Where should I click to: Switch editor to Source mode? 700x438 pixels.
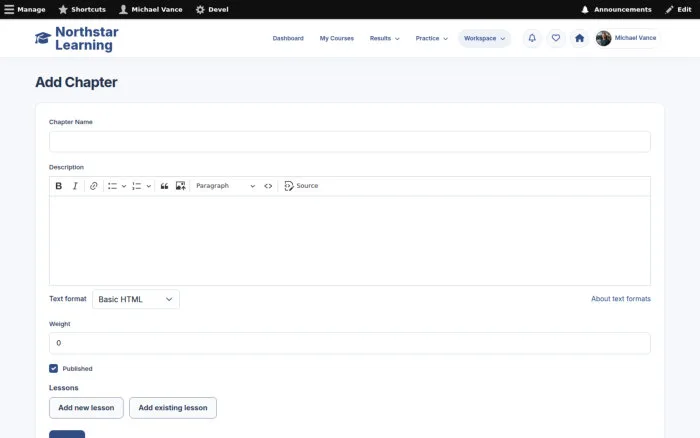tap(301, 186)
